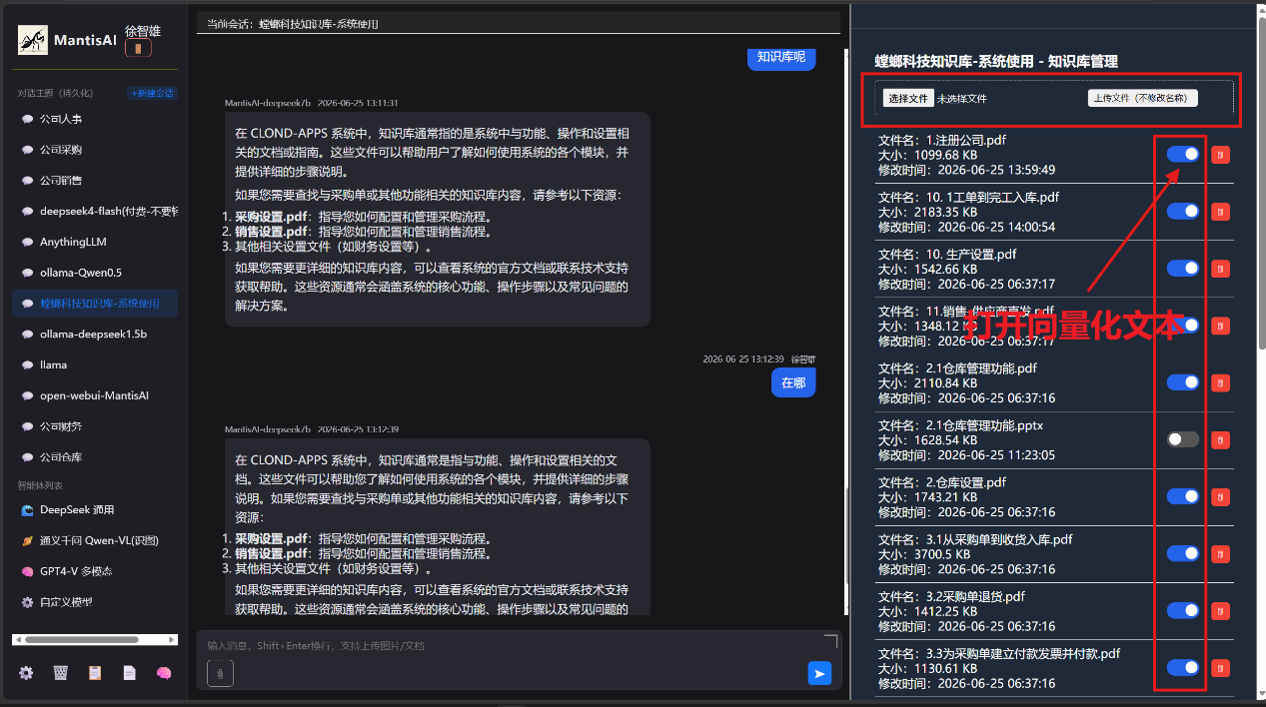Click the 选择文件 button
This screenshot has height=707, width=1266.
coord(908,98)
